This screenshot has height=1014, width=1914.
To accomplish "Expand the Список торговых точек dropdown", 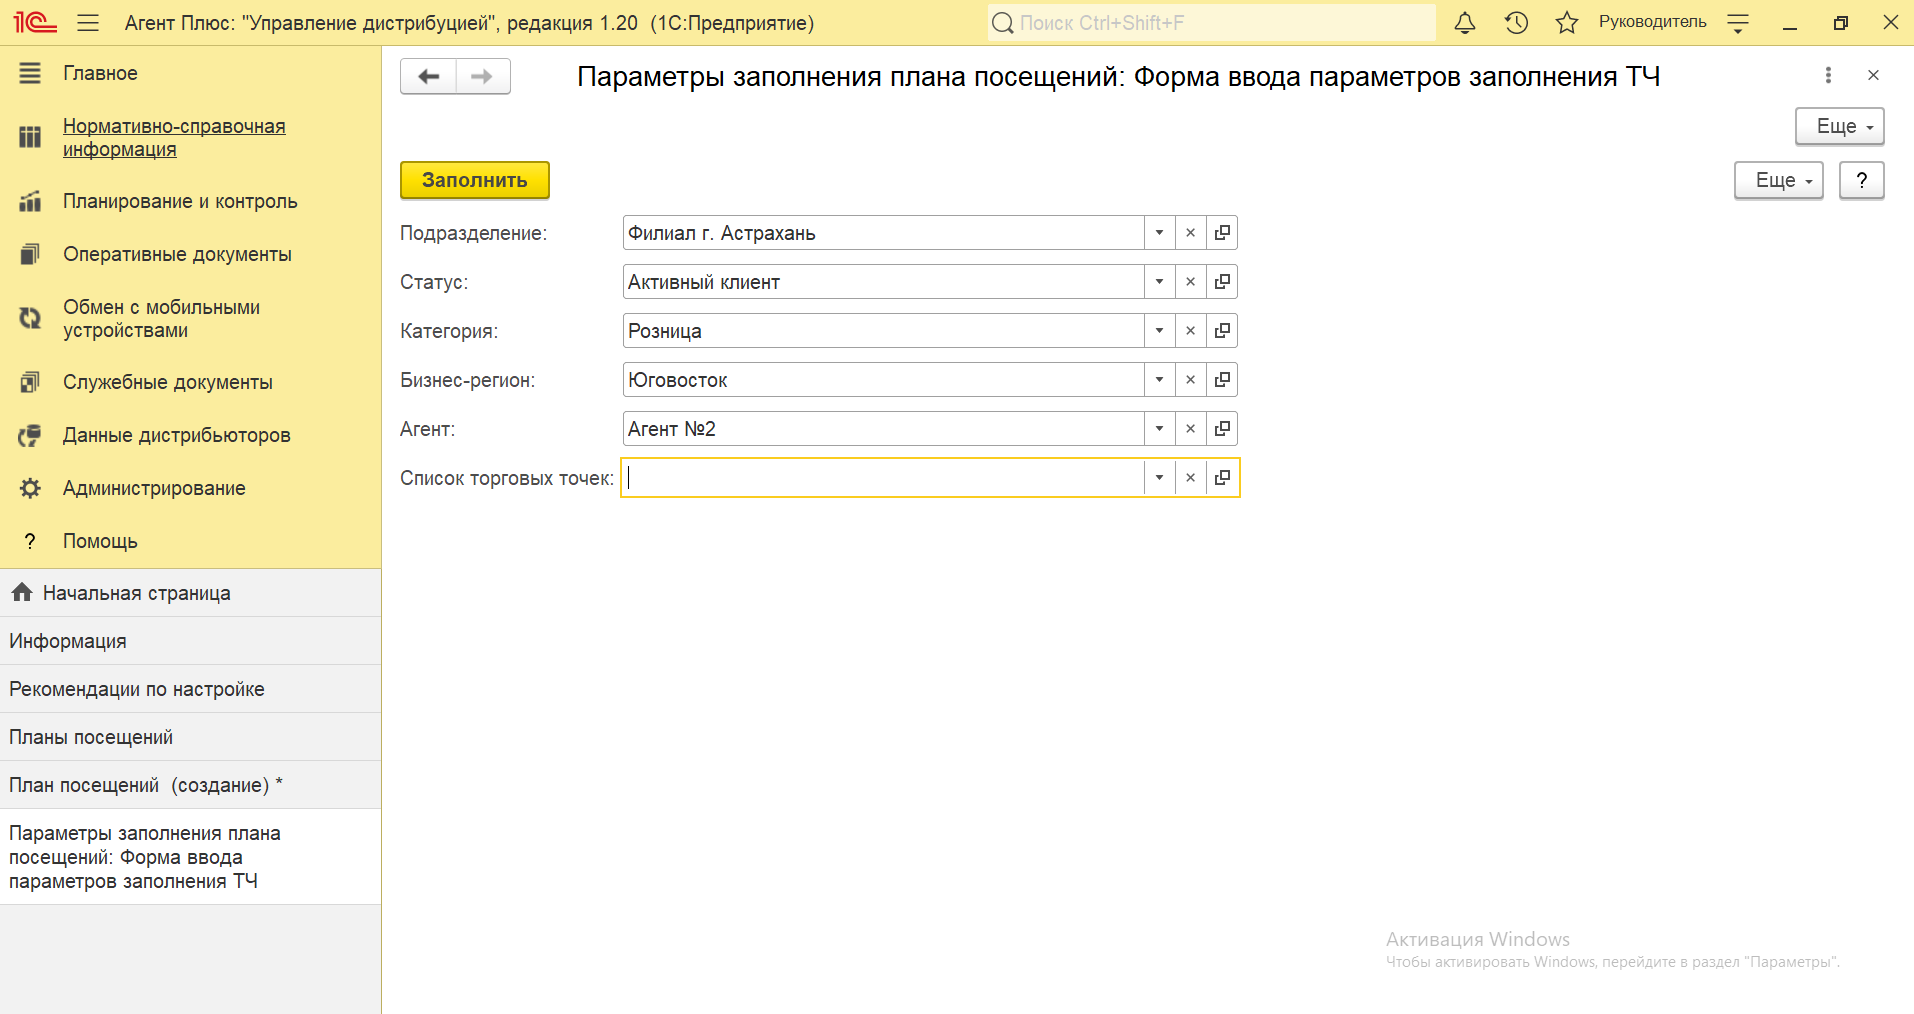I will (1159, 478).
